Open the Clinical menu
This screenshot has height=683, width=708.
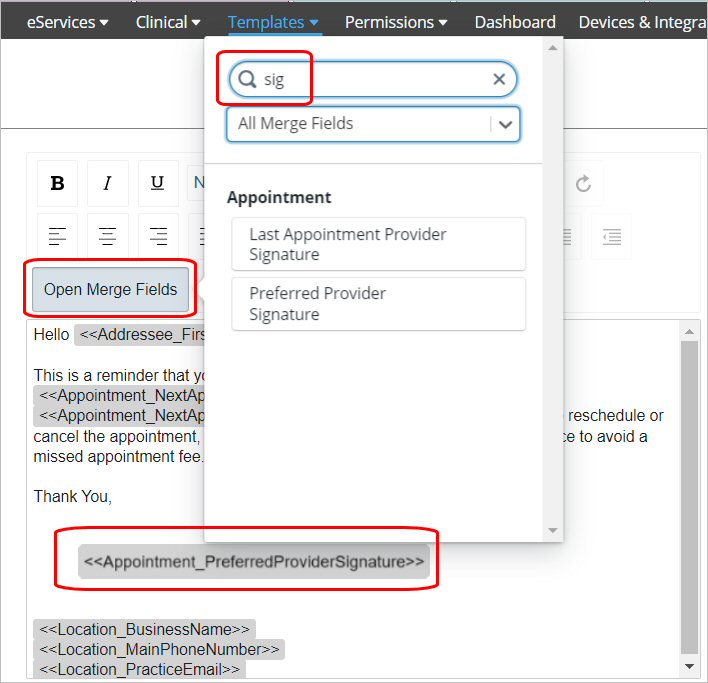pos(168,22)
